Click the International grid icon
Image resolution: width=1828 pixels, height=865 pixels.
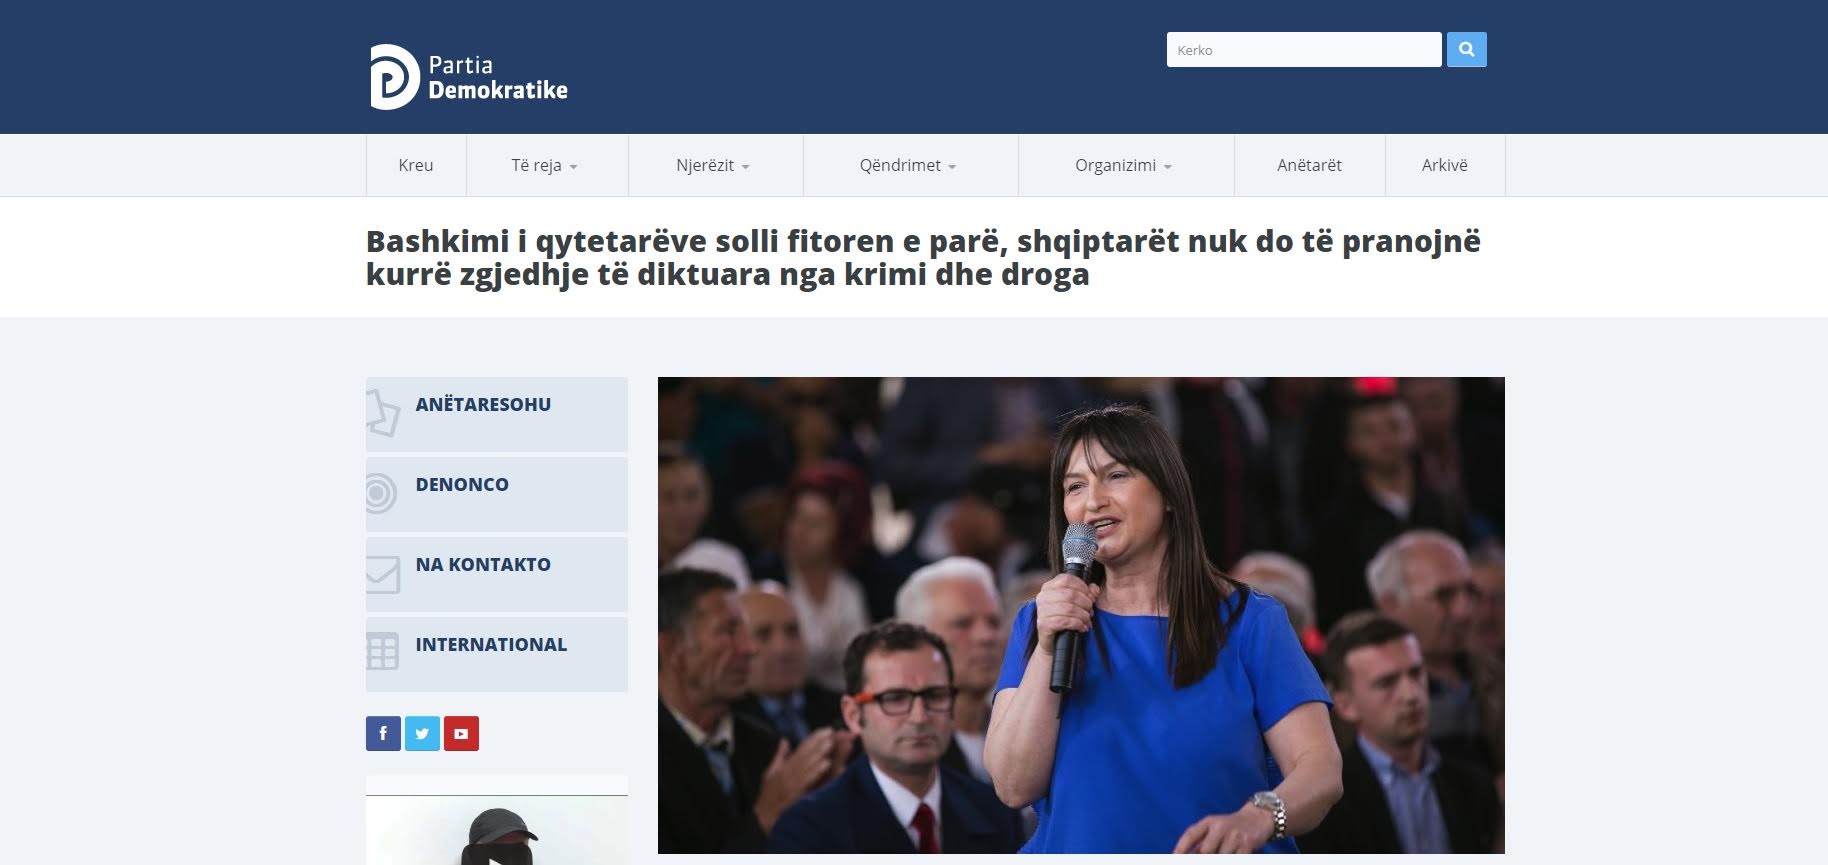(x=382, y=652)
